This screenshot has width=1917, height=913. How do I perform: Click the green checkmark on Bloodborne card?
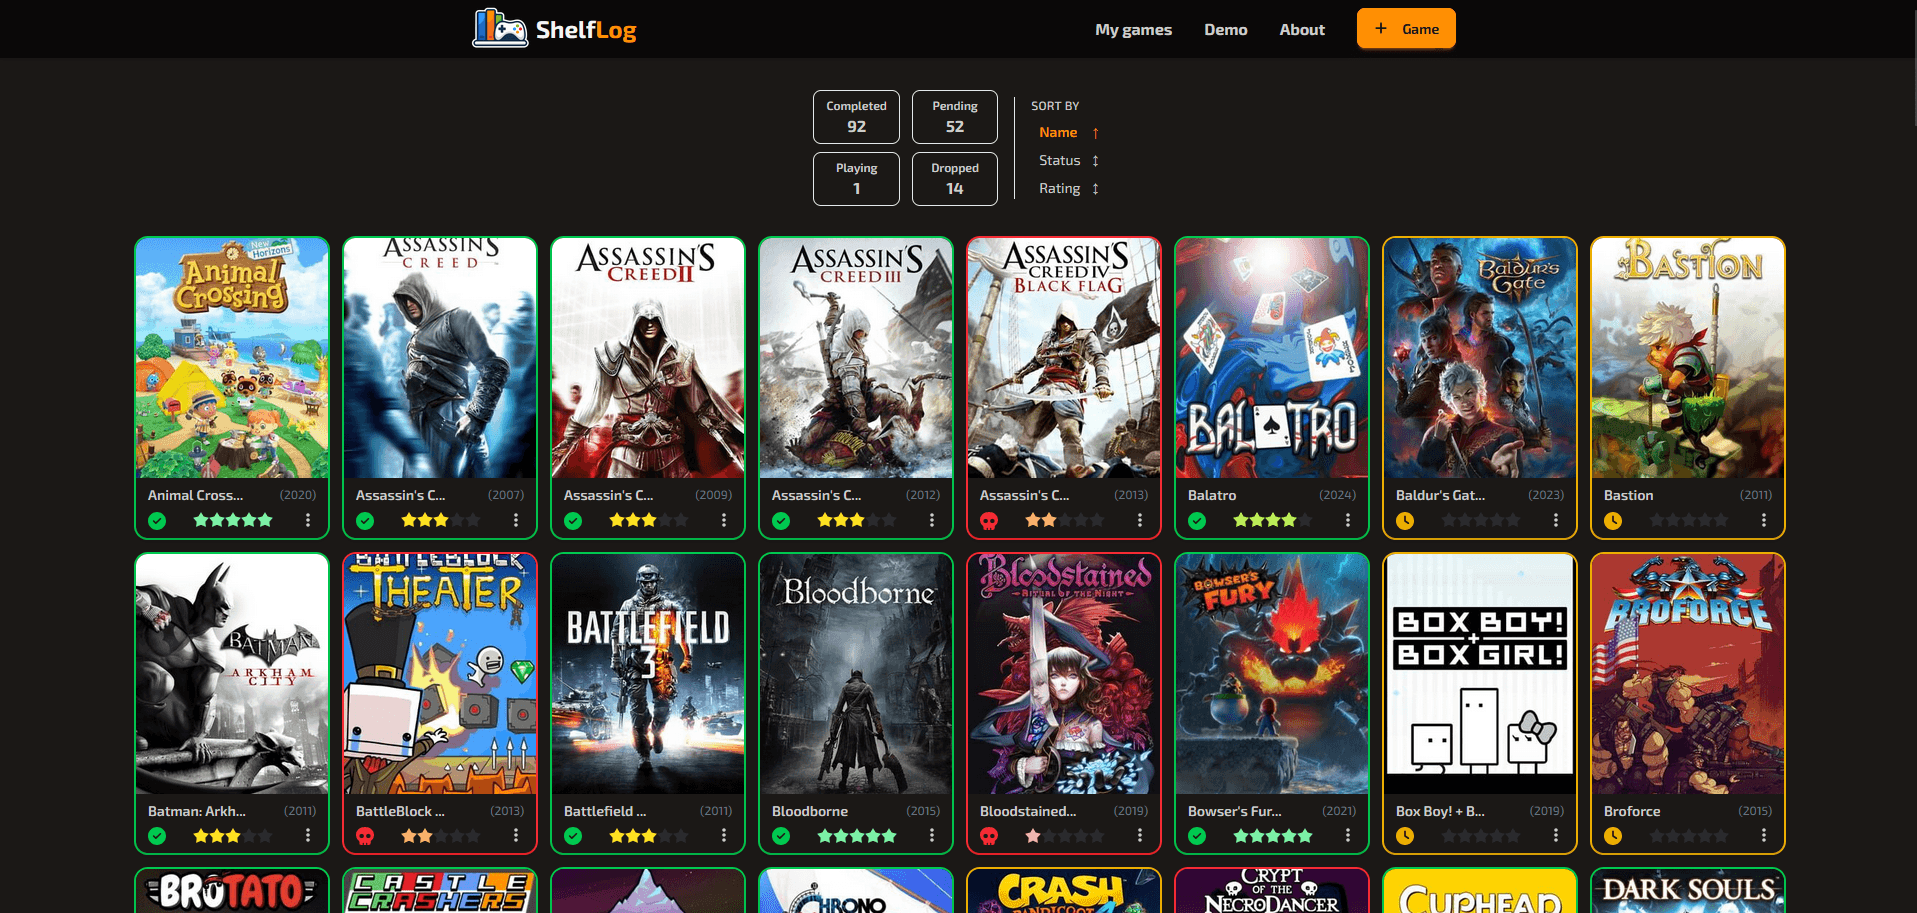tap(781, 836)
